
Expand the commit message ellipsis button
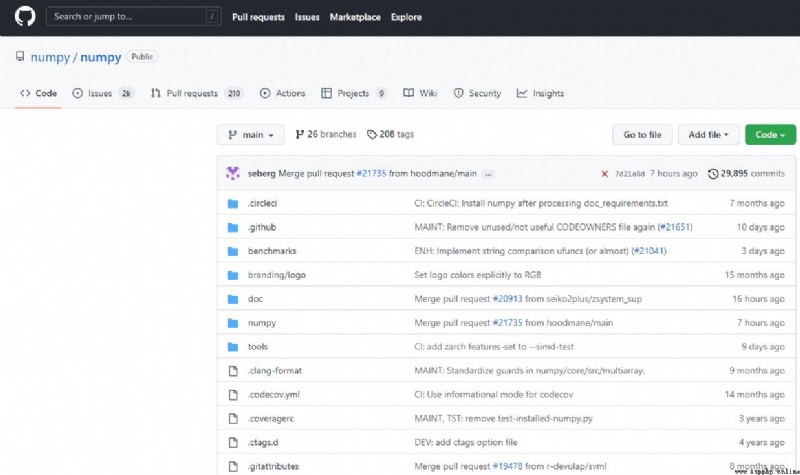tap(488, 174)
